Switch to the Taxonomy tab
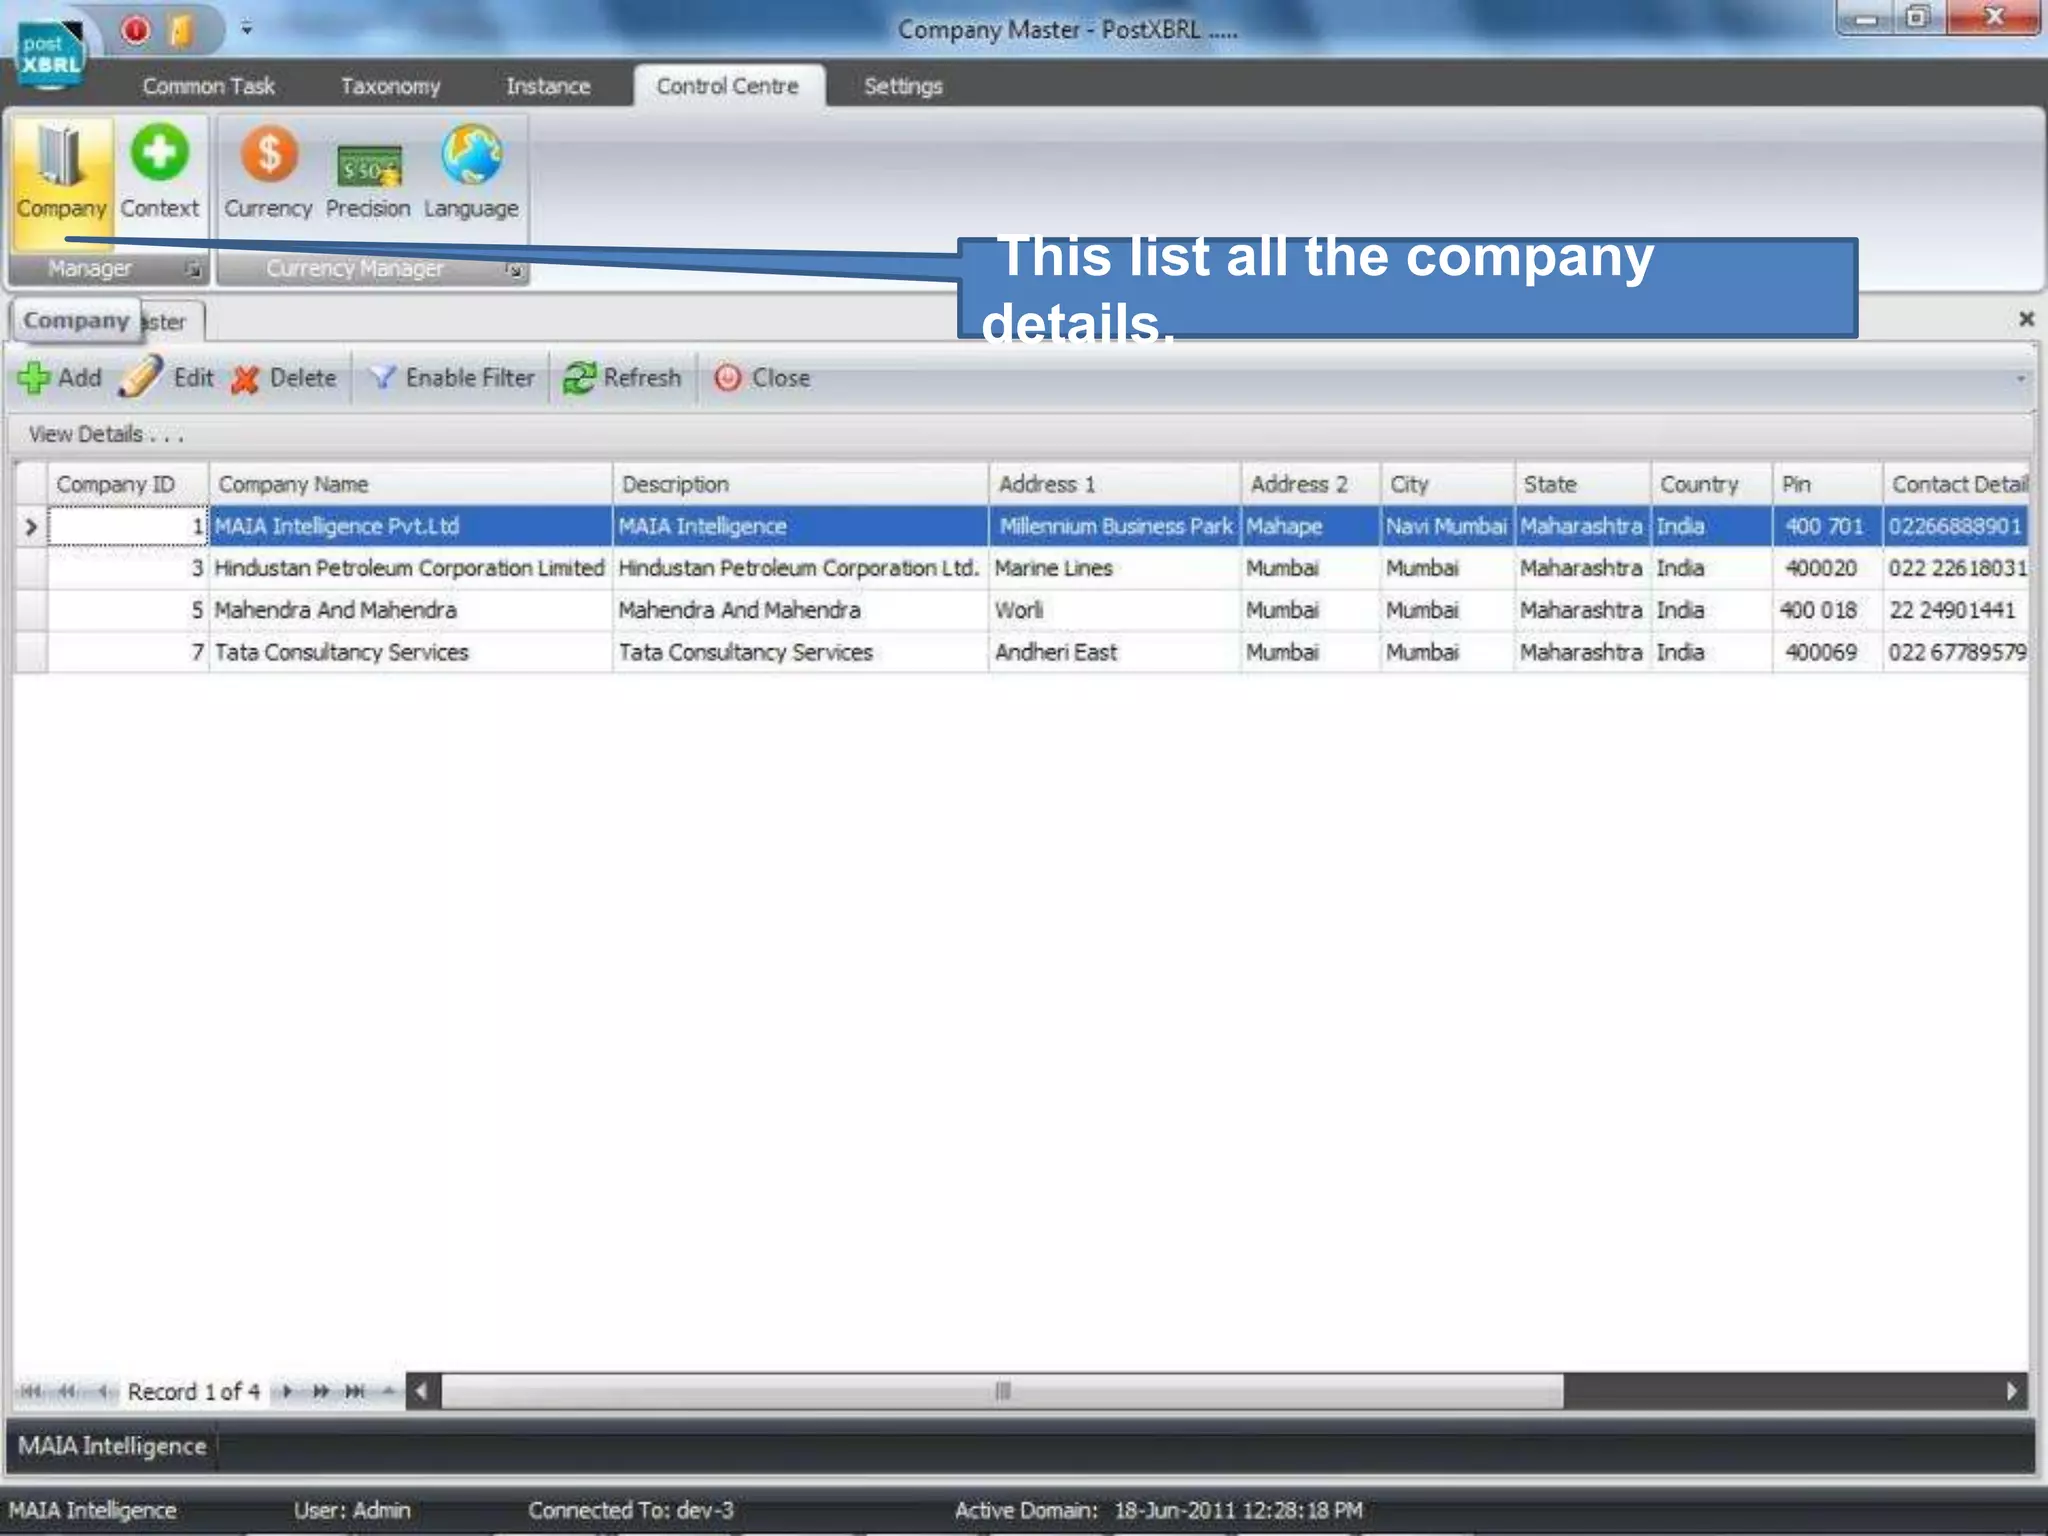Screen dimensions: 2048x1536 (x=390, y=86)
